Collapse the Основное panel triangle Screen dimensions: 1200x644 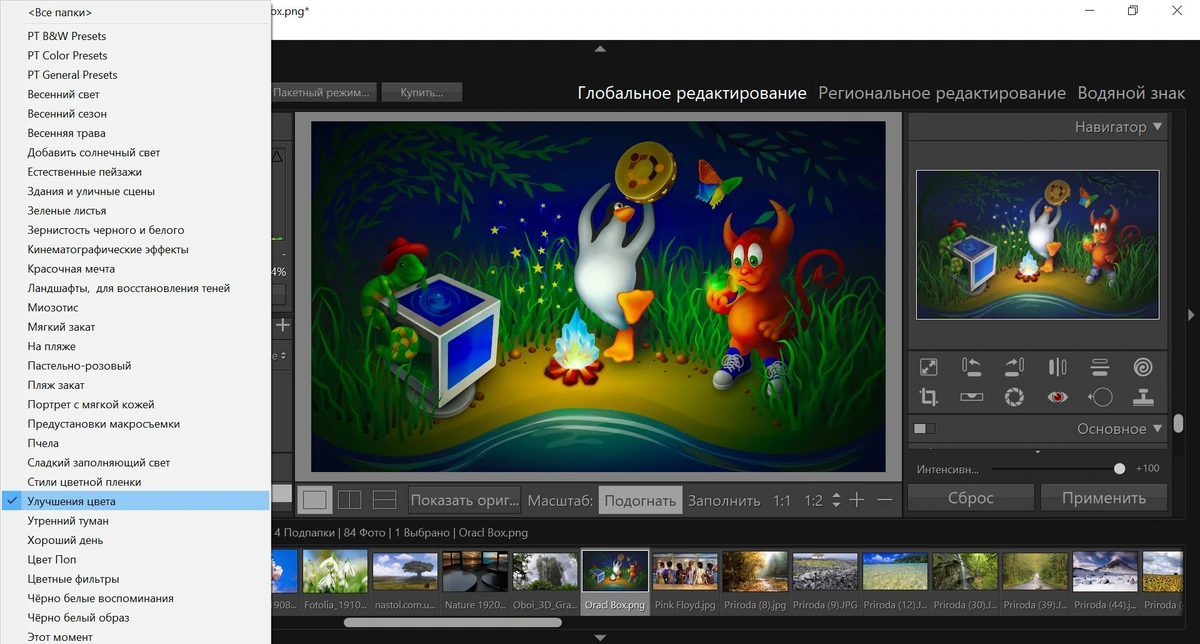[x=1157, y=429]
